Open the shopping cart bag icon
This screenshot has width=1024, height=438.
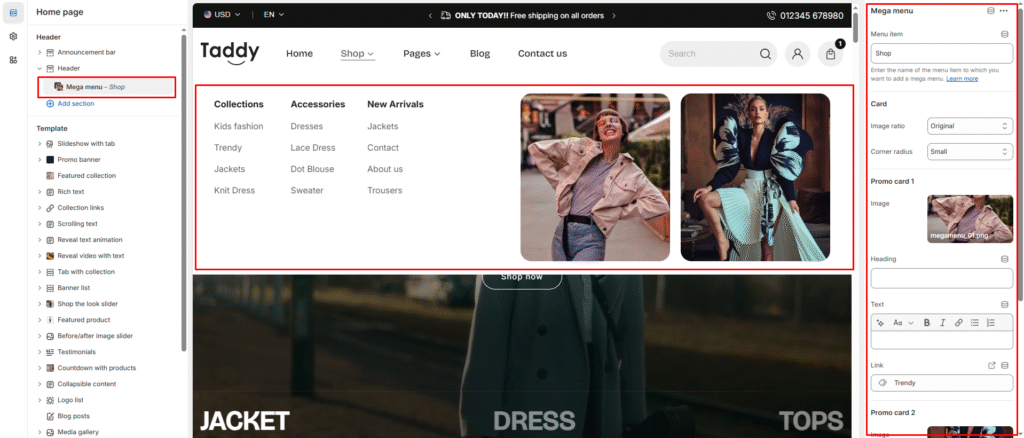click(831, 55)
